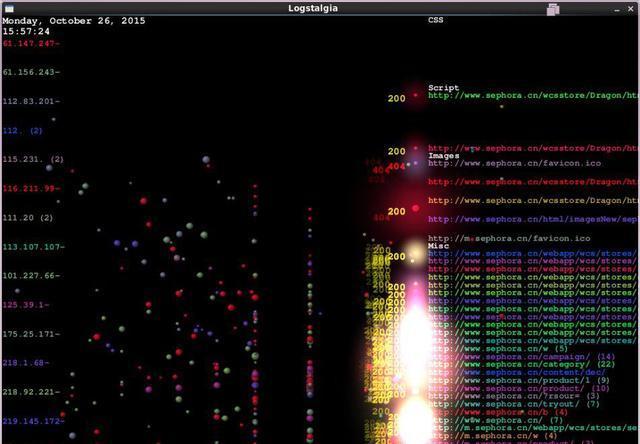Select the IP entry 218.1.68-
640x444 pixels.
(26, 363)
